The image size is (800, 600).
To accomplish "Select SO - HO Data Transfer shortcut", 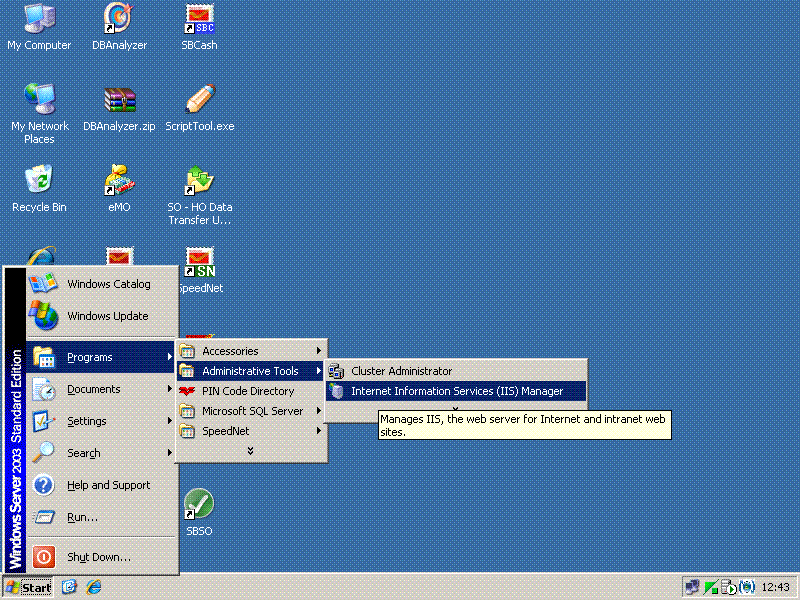I will pyautogui.click(x=199, y=195).
